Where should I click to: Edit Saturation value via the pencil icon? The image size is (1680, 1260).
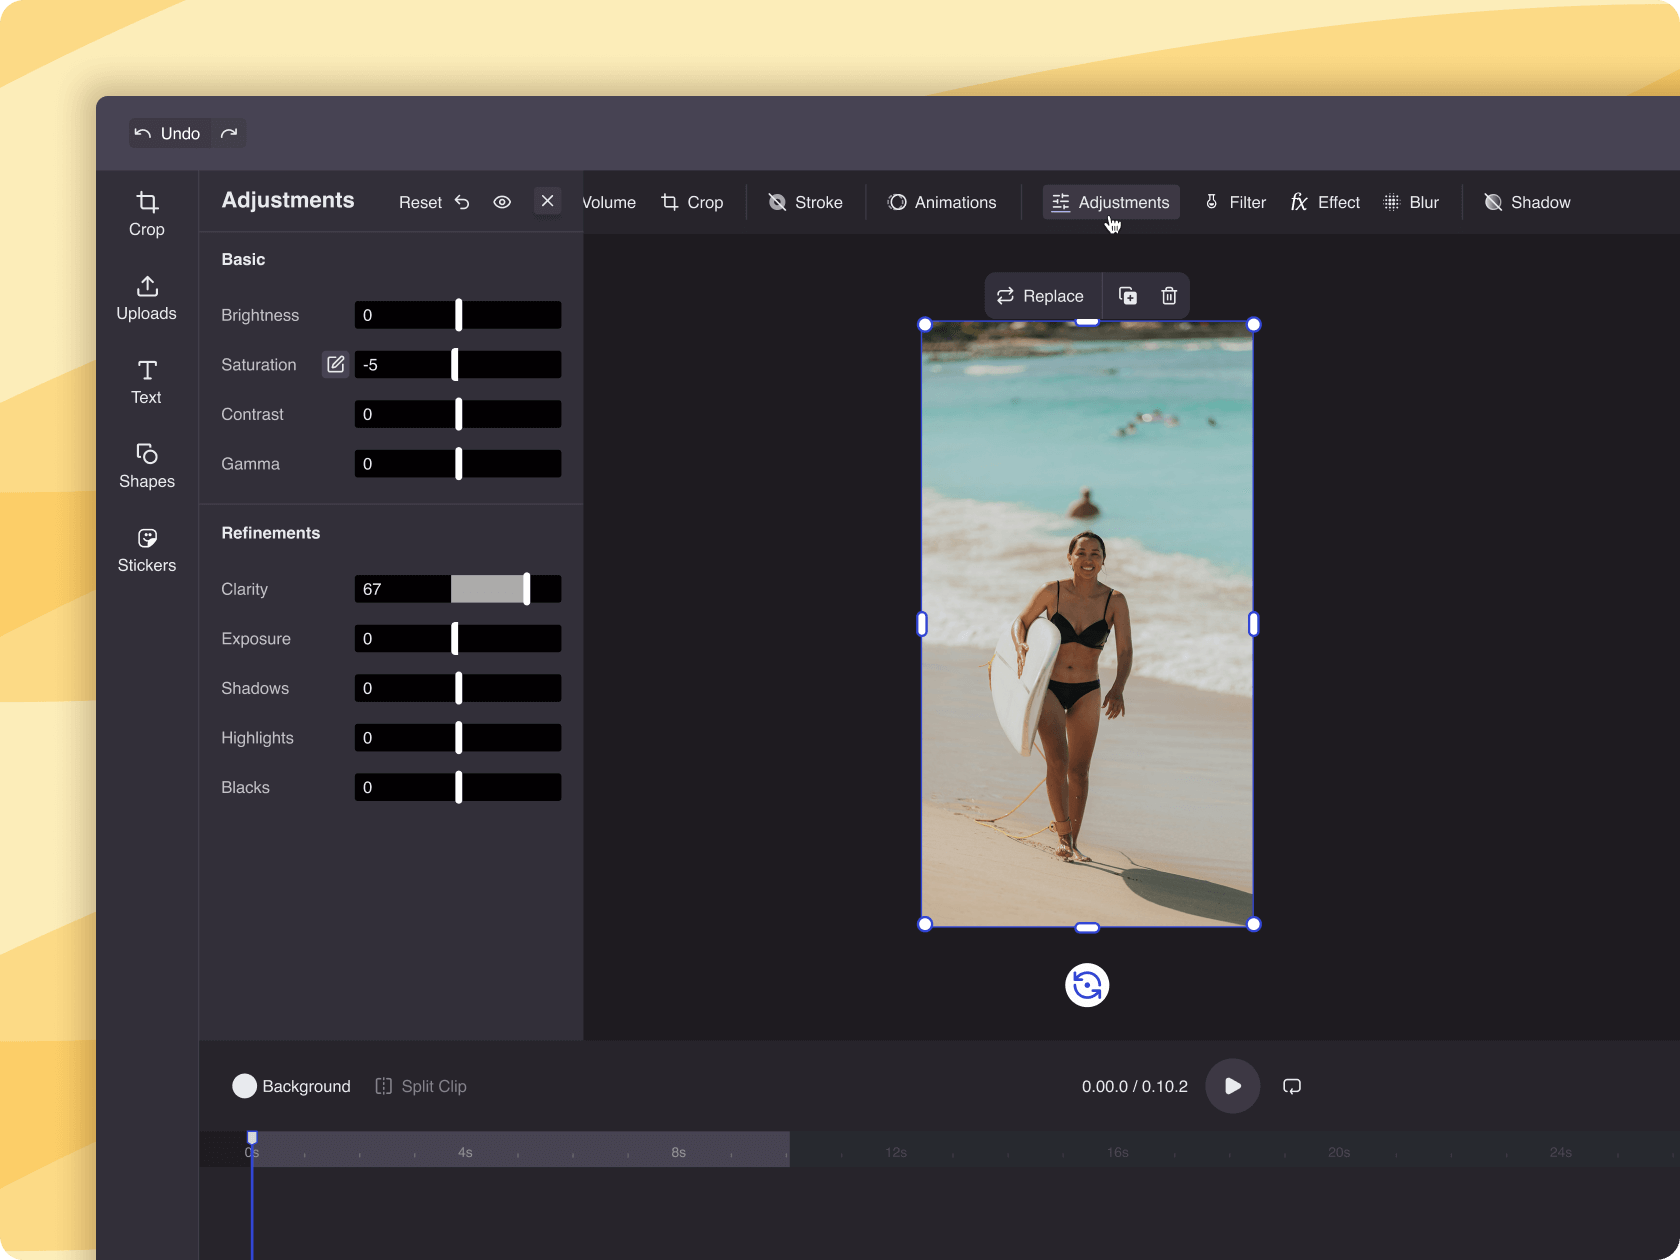(335, 364)
